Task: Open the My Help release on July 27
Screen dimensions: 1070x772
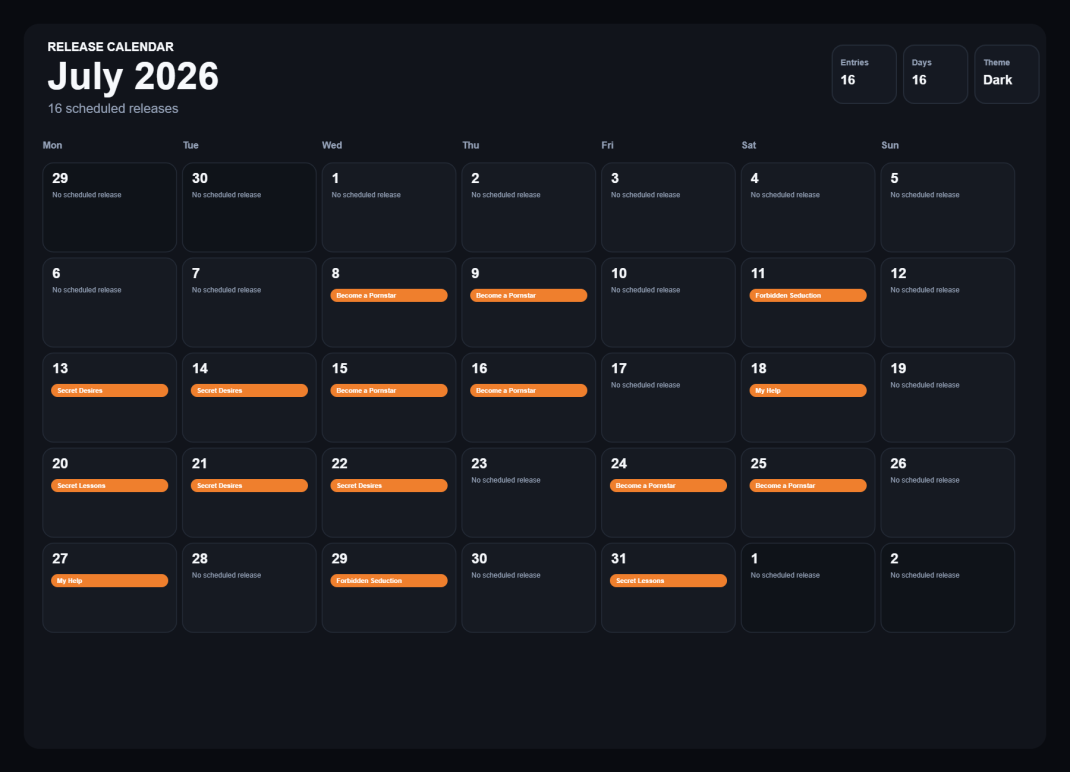Action: pos(109,580)
